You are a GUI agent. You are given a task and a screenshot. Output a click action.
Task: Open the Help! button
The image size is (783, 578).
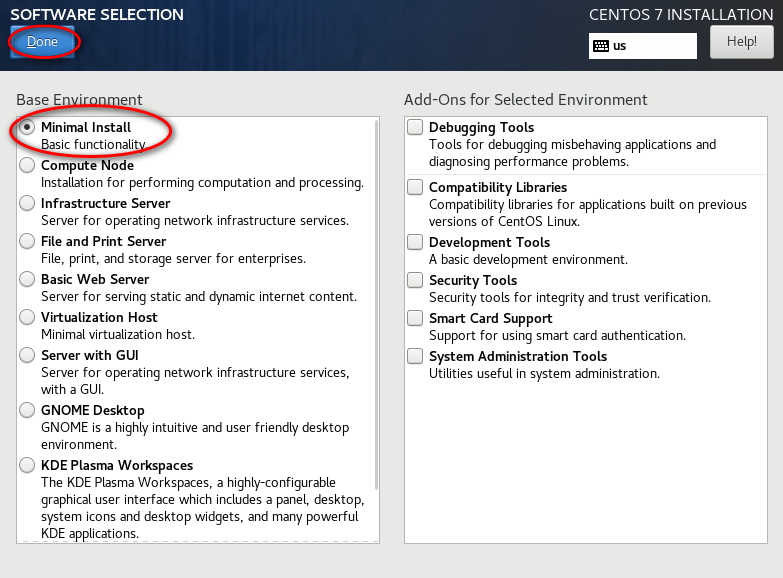pyautogui.click(x=742, y=42)
